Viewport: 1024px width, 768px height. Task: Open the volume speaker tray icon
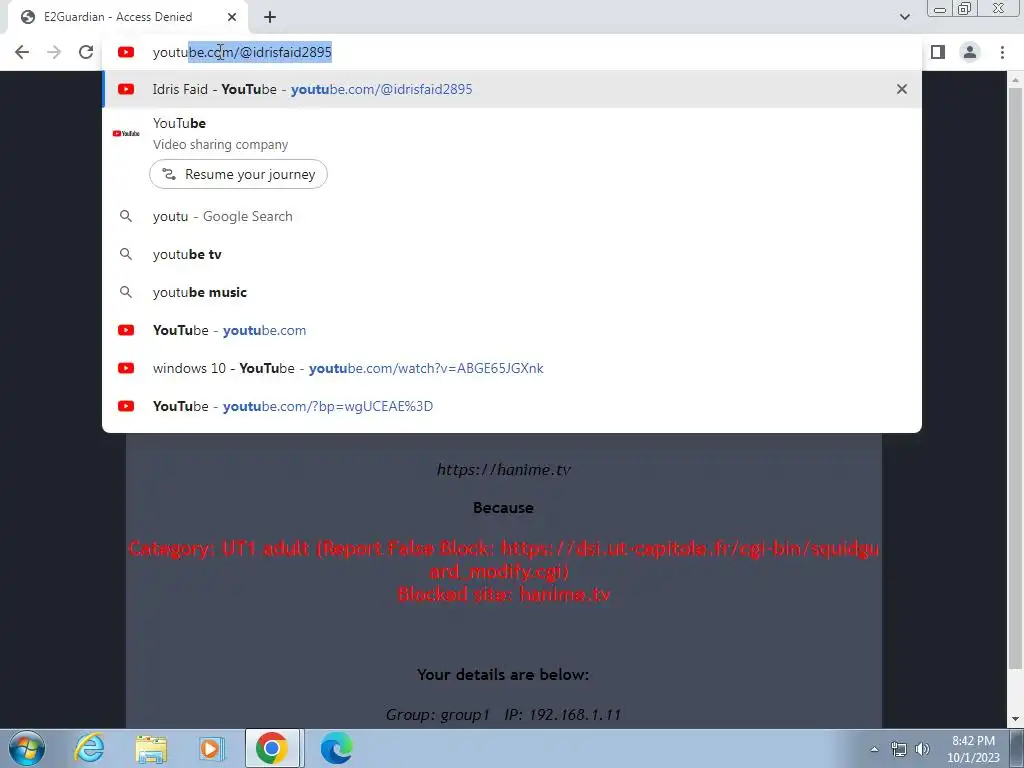(x=922, y=749)
